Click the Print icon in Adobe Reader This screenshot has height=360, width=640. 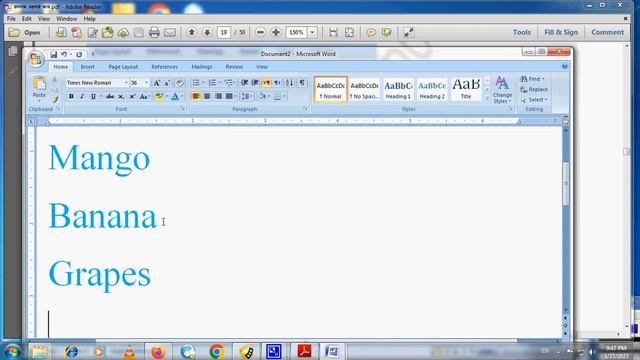[154, 33]
